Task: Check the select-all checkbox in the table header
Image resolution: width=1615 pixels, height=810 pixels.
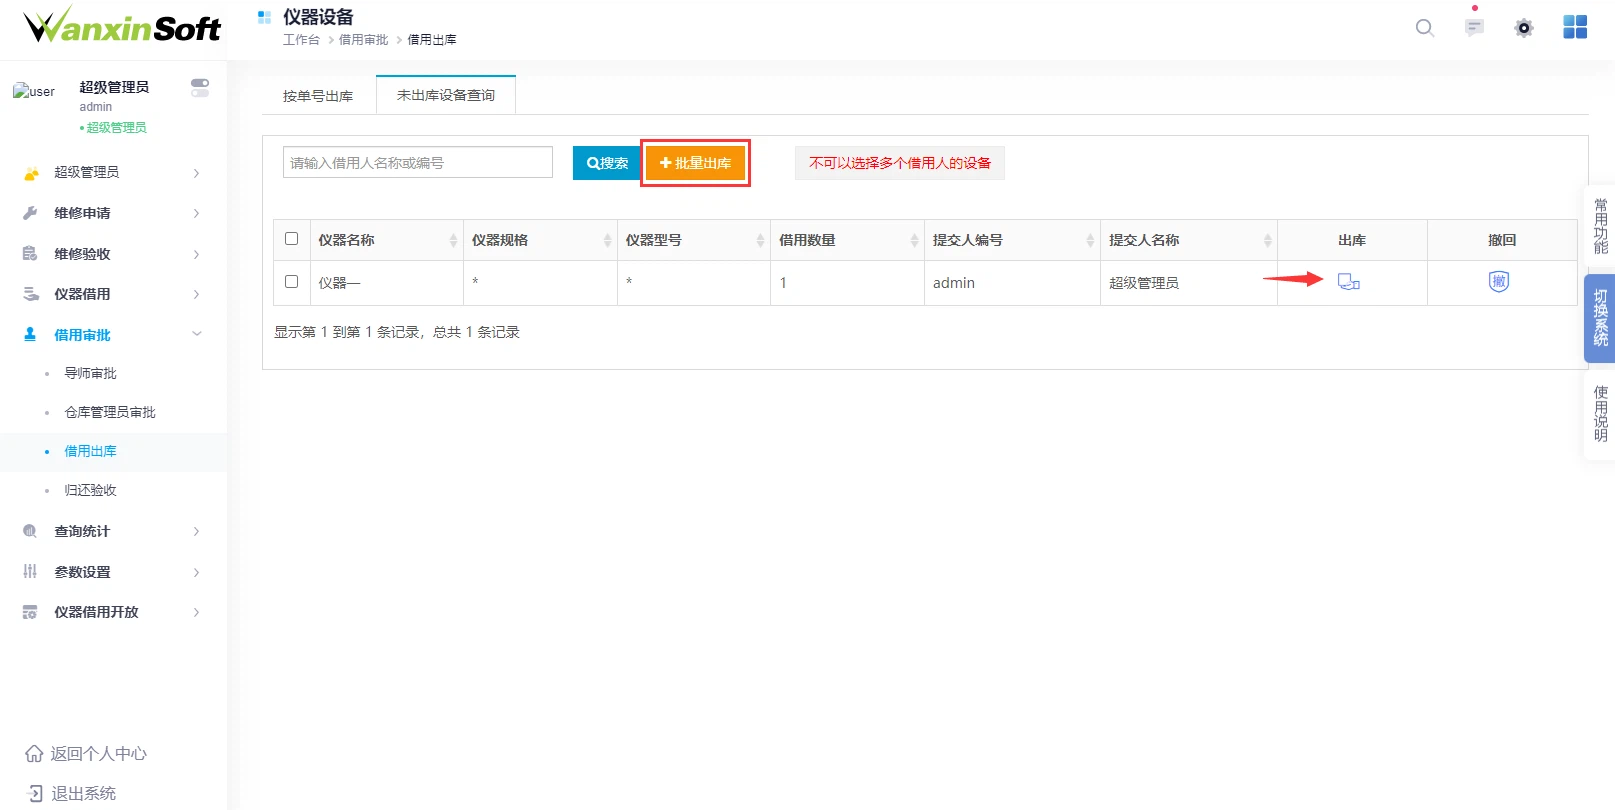Action: pyautogui.click(x=292, y=239)
